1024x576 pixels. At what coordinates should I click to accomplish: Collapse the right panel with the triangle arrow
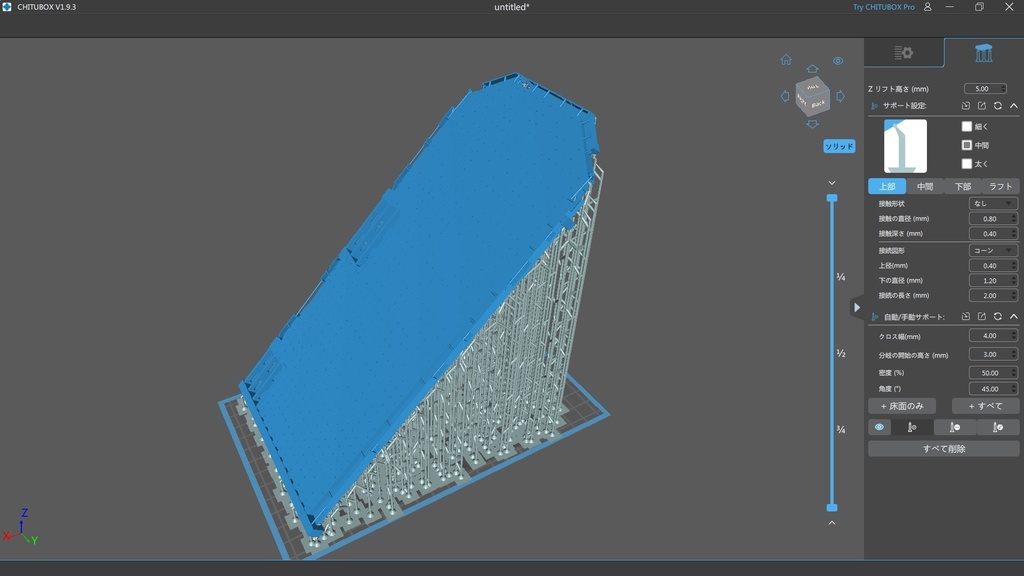[x=857, y=308]
